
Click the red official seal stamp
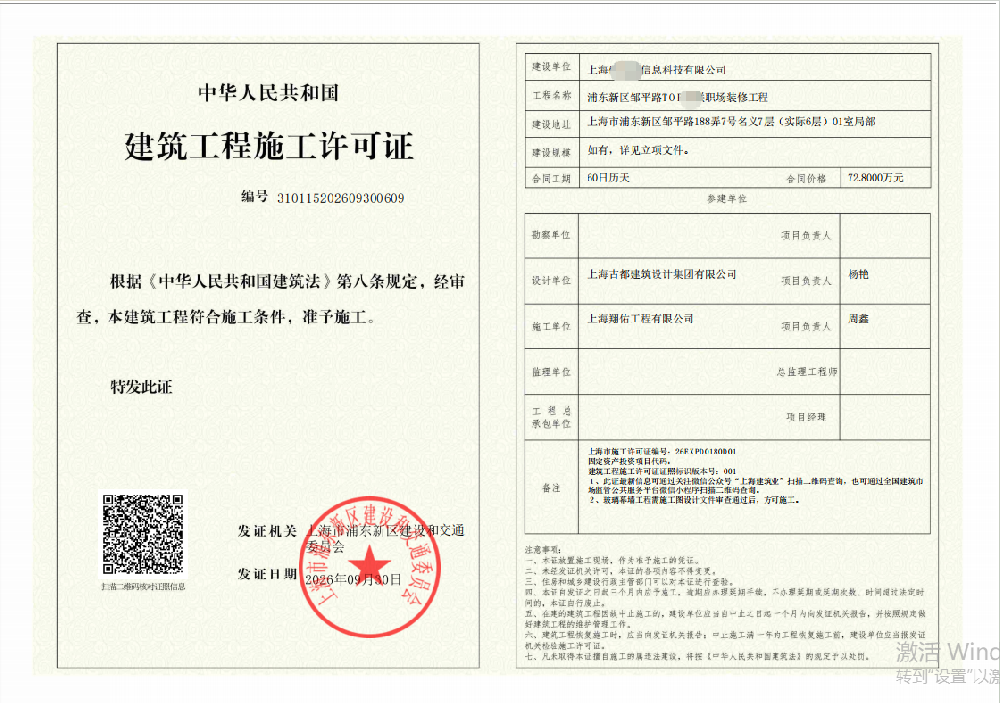click(x=369, y=567)
